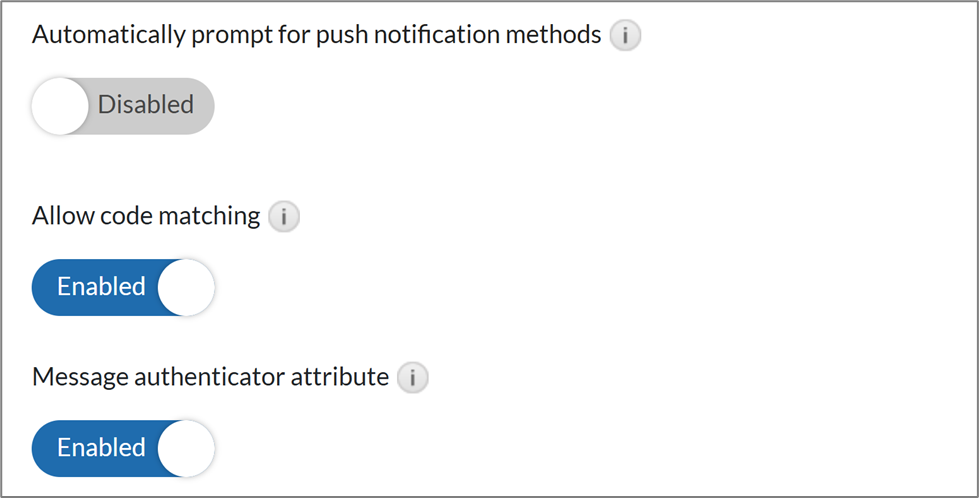Click the white knob of code matching switch

click(186, 287)
